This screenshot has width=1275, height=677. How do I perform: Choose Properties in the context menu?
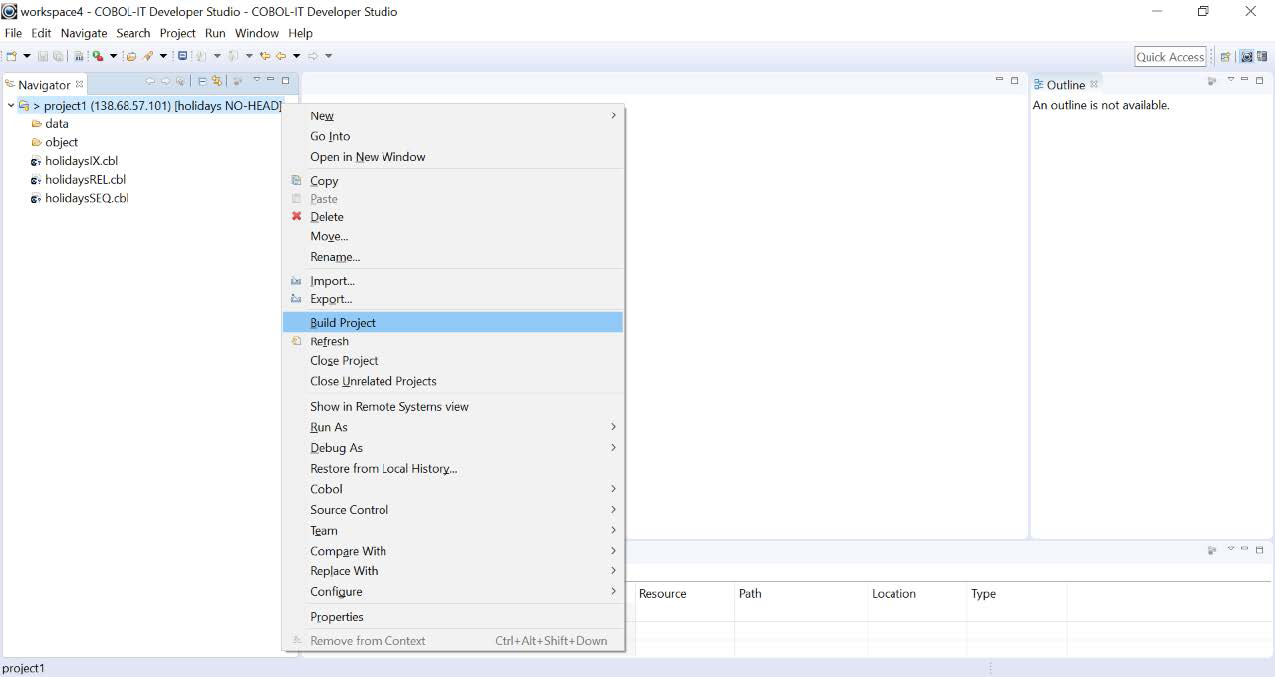[x=337, y=617]
